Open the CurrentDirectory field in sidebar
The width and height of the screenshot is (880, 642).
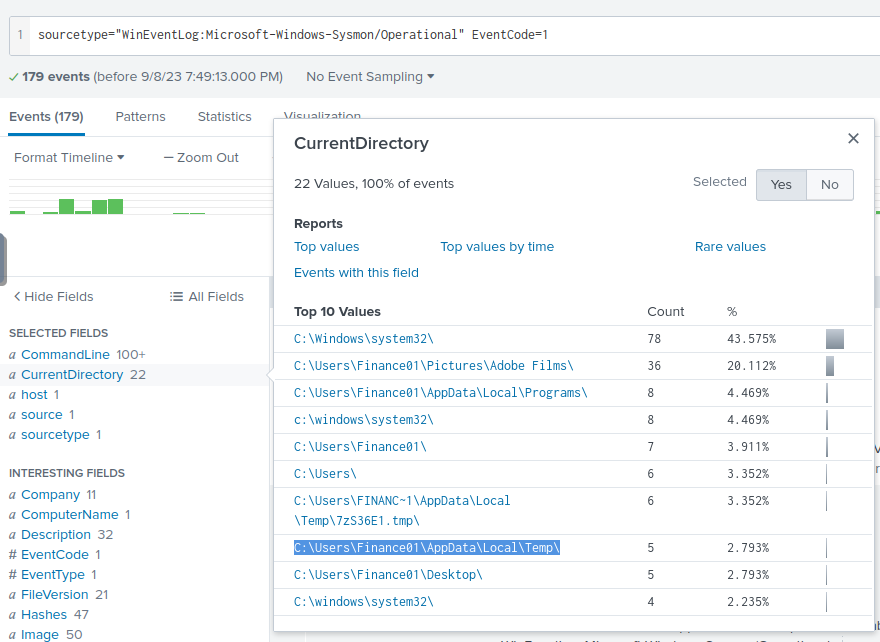coord(72,375)
